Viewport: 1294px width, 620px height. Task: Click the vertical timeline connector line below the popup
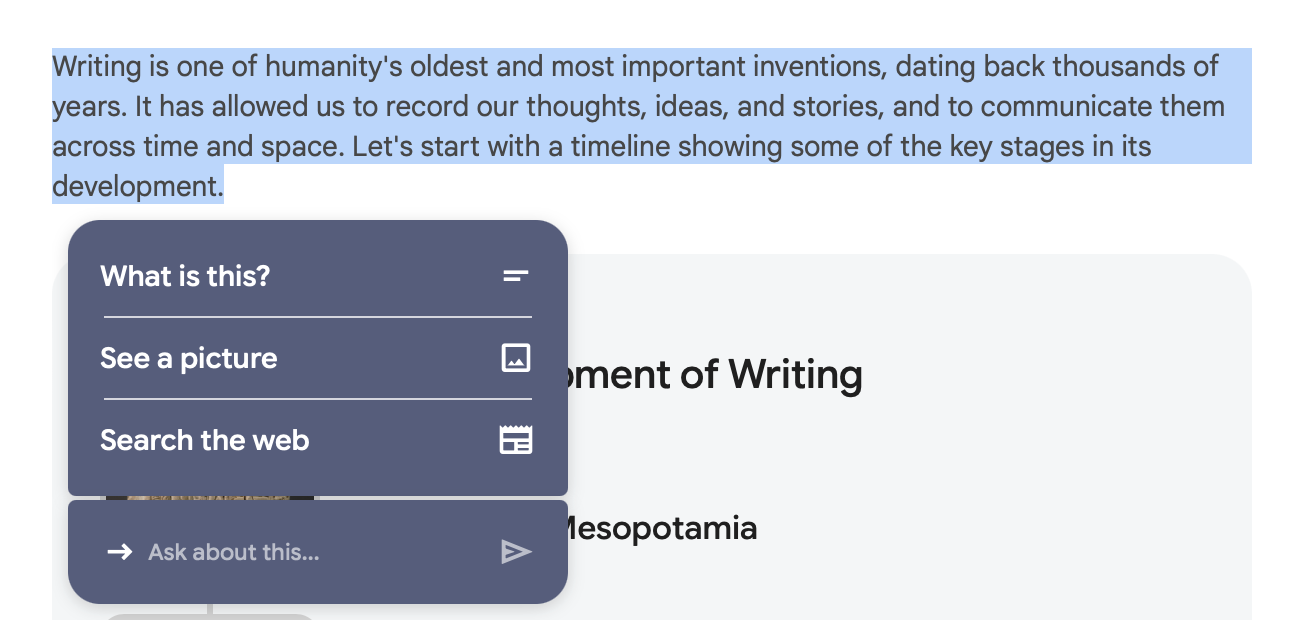click(x=209, y=608)
